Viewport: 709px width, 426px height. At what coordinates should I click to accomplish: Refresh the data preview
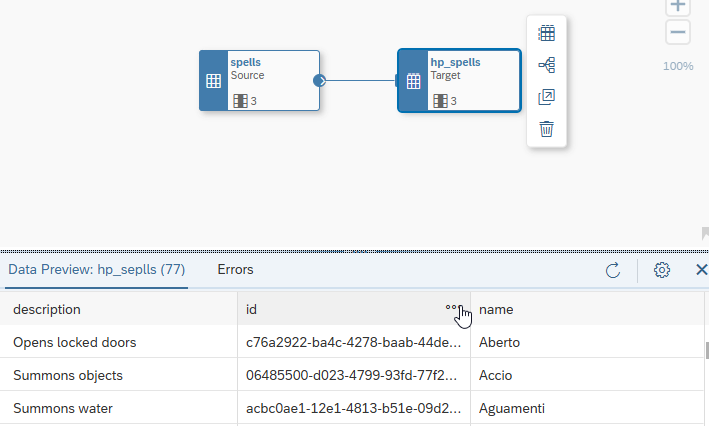coord(613,270)
